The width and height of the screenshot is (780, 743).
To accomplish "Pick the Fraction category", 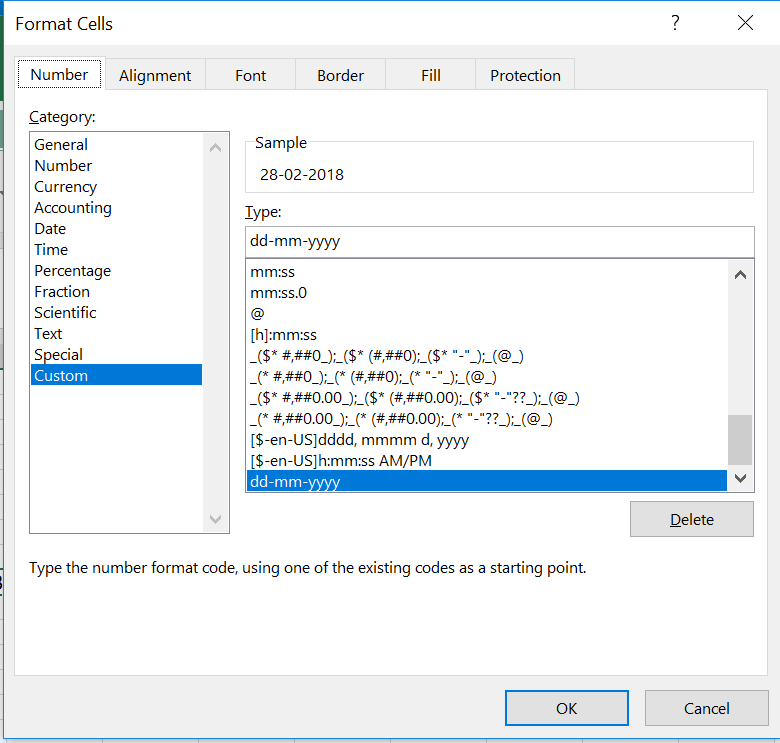I will click(x=116, y=291).
